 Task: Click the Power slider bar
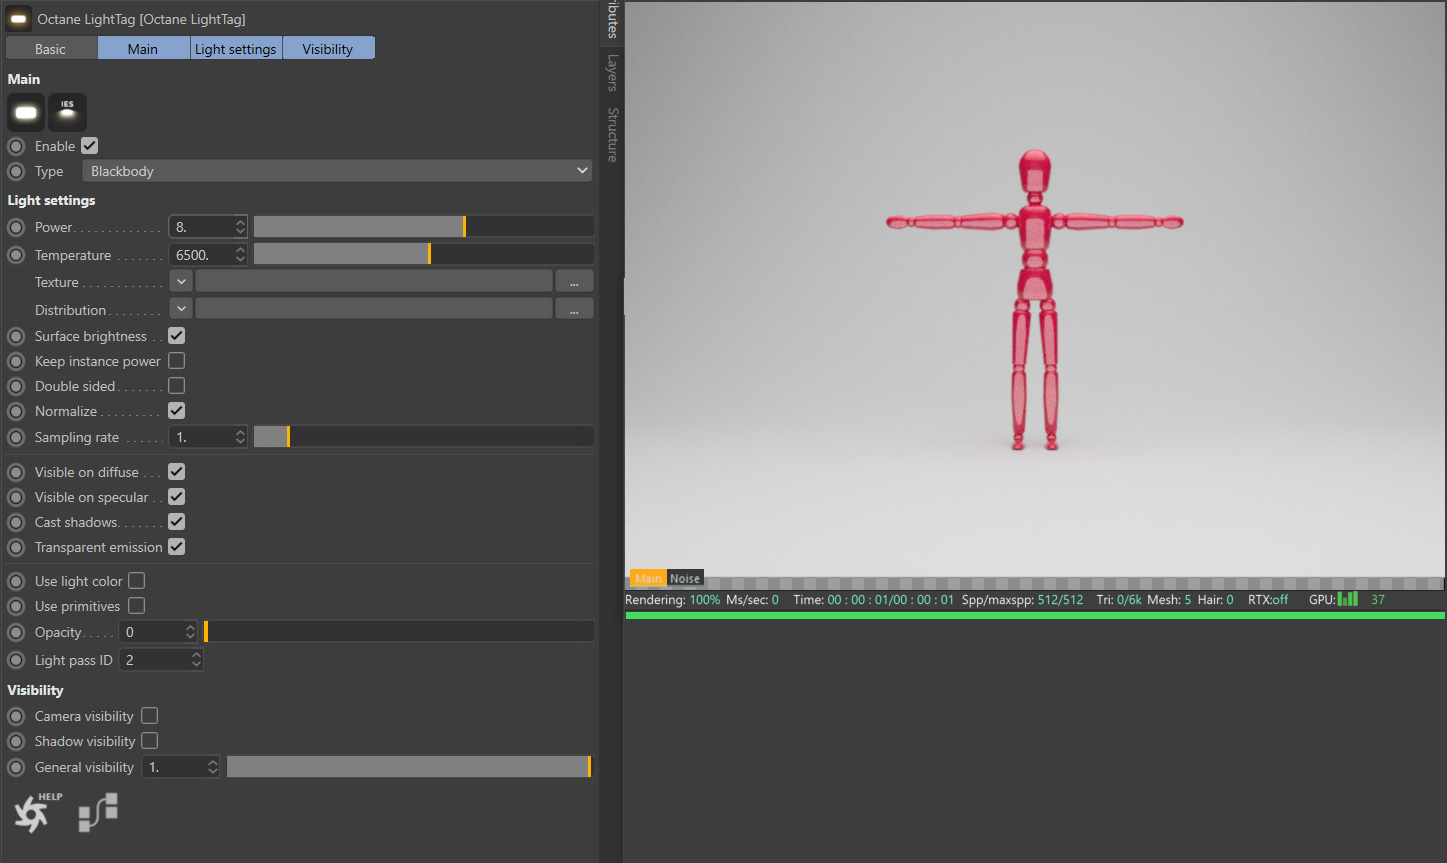click(x=423, y=227)
